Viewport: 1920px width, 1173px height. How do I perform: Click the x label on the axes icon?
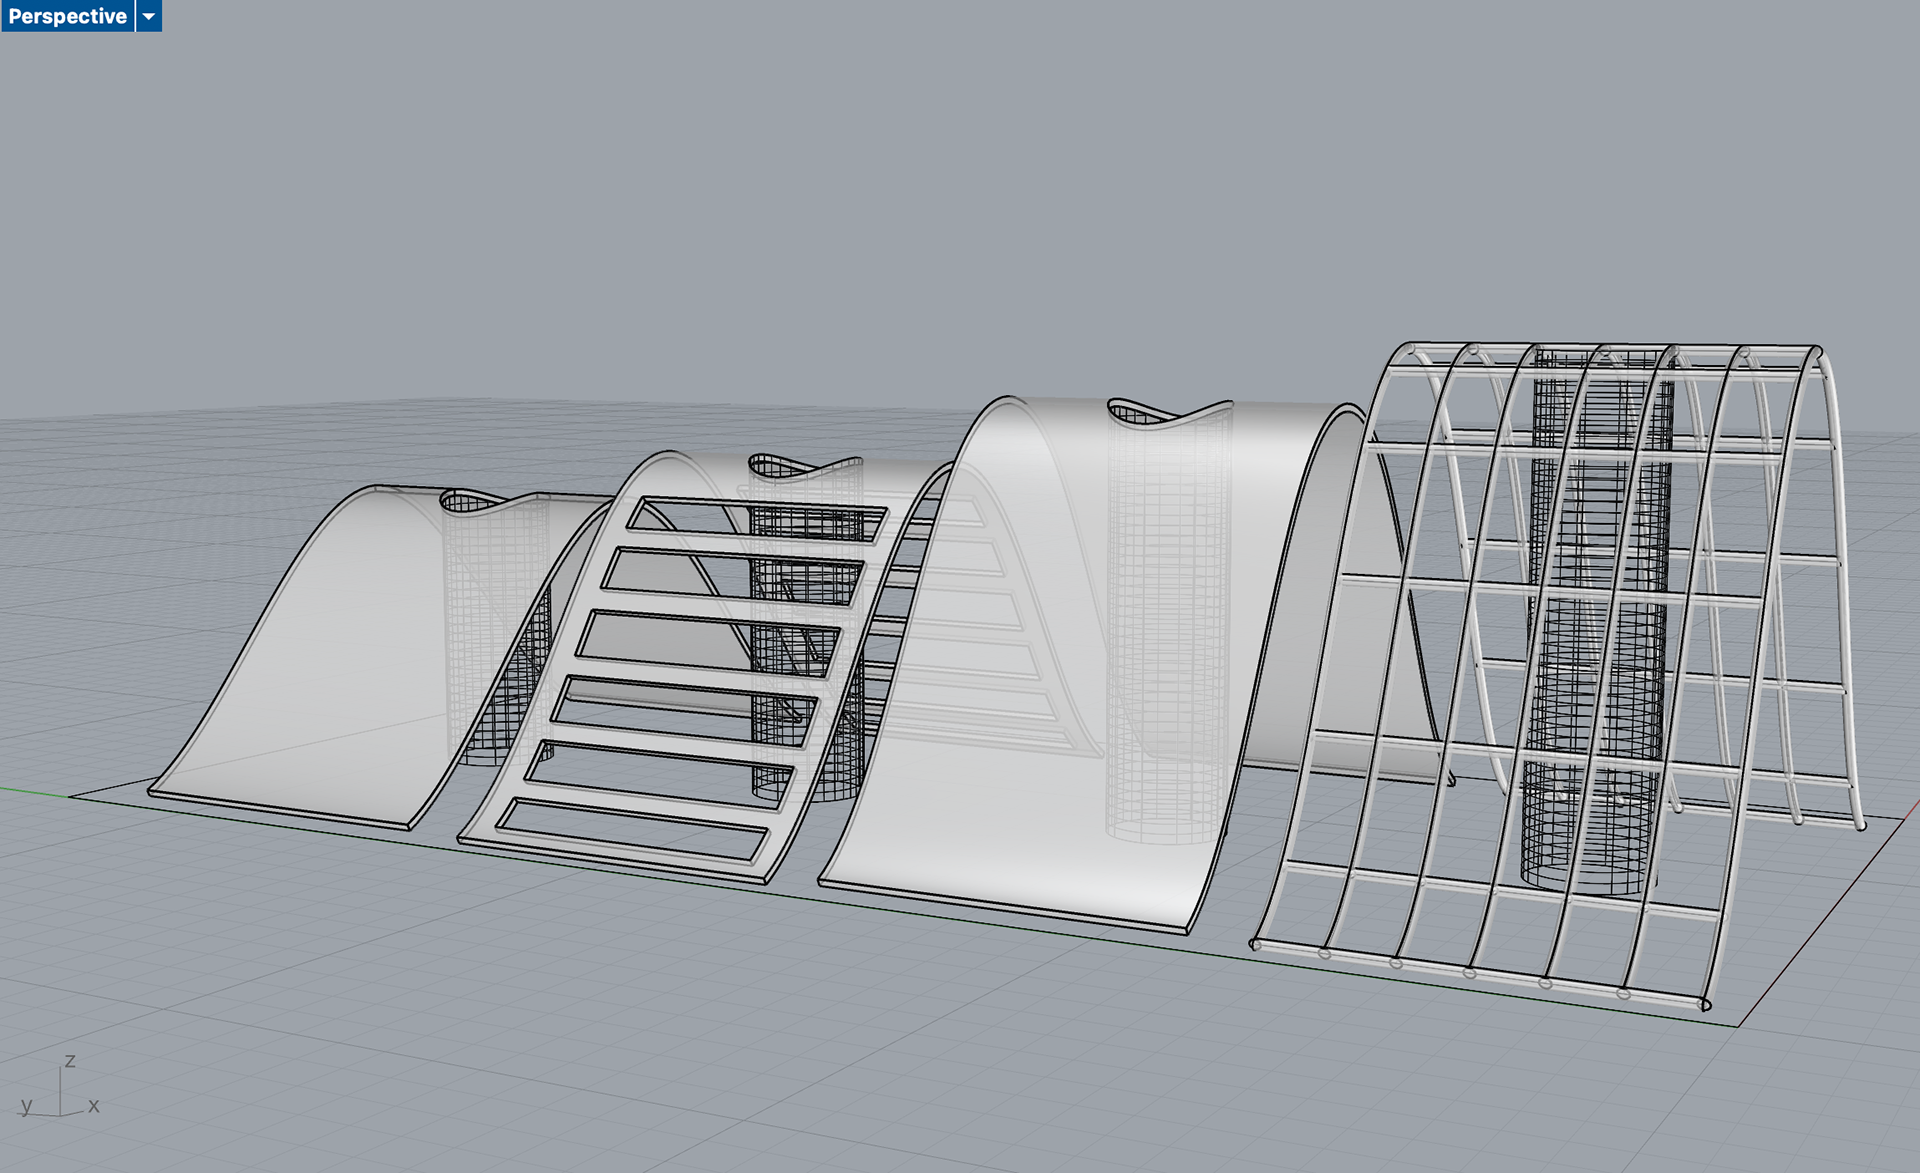94,1106
